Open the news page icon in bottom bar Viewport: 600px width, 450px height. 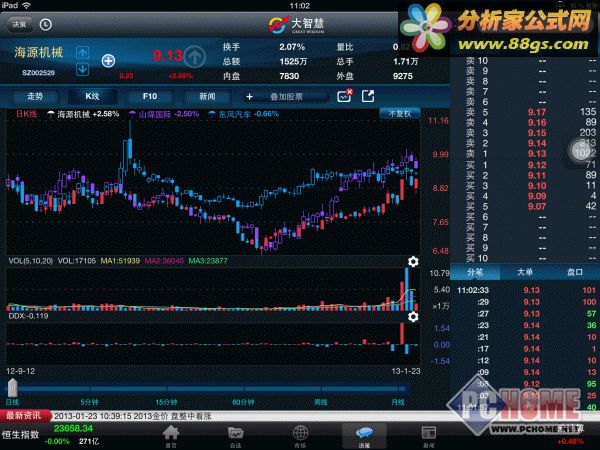429,436
